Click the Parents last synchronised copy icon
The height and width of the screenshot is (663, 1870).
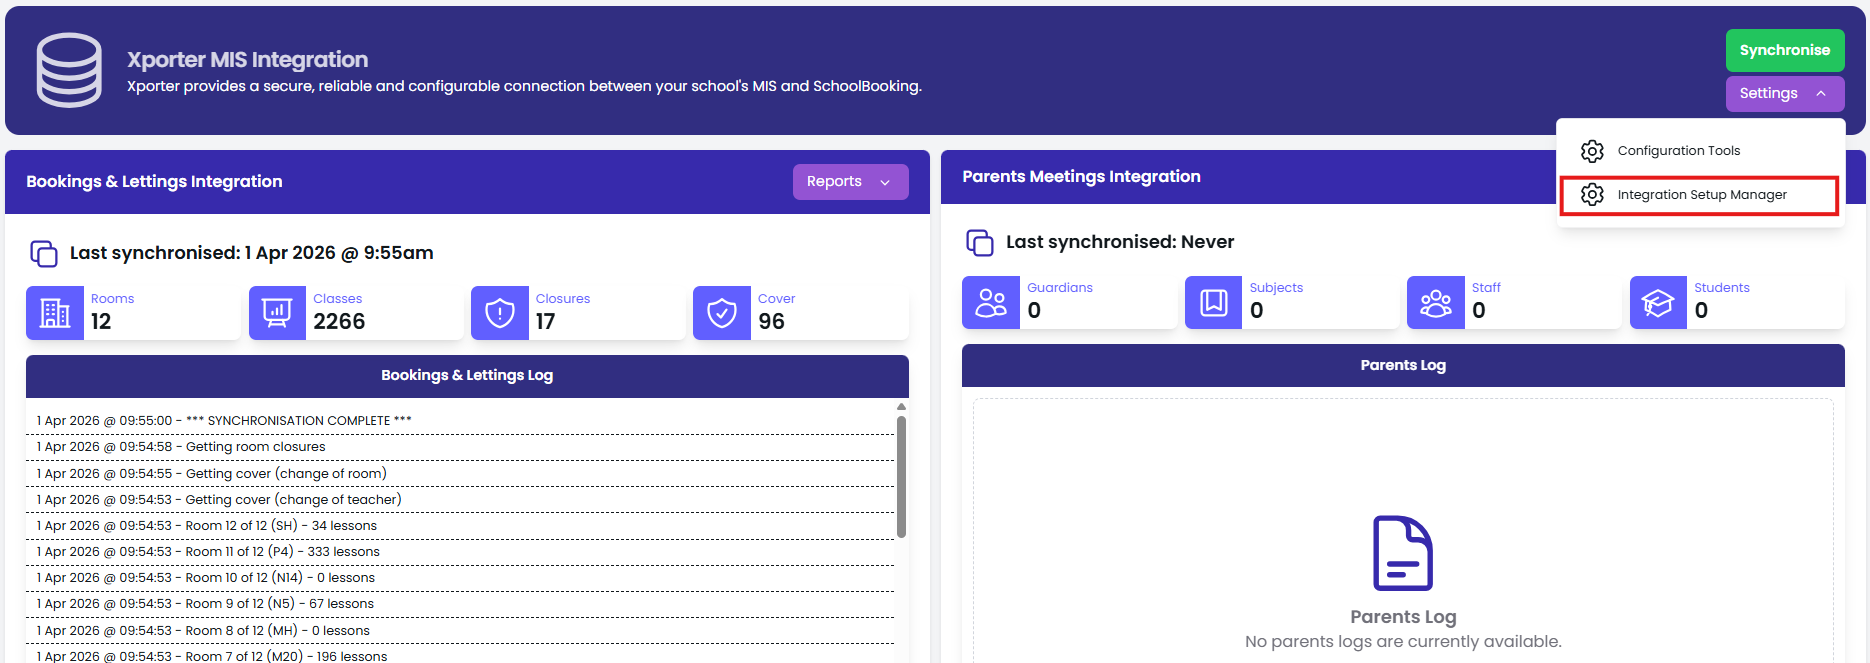coord(980,243)
